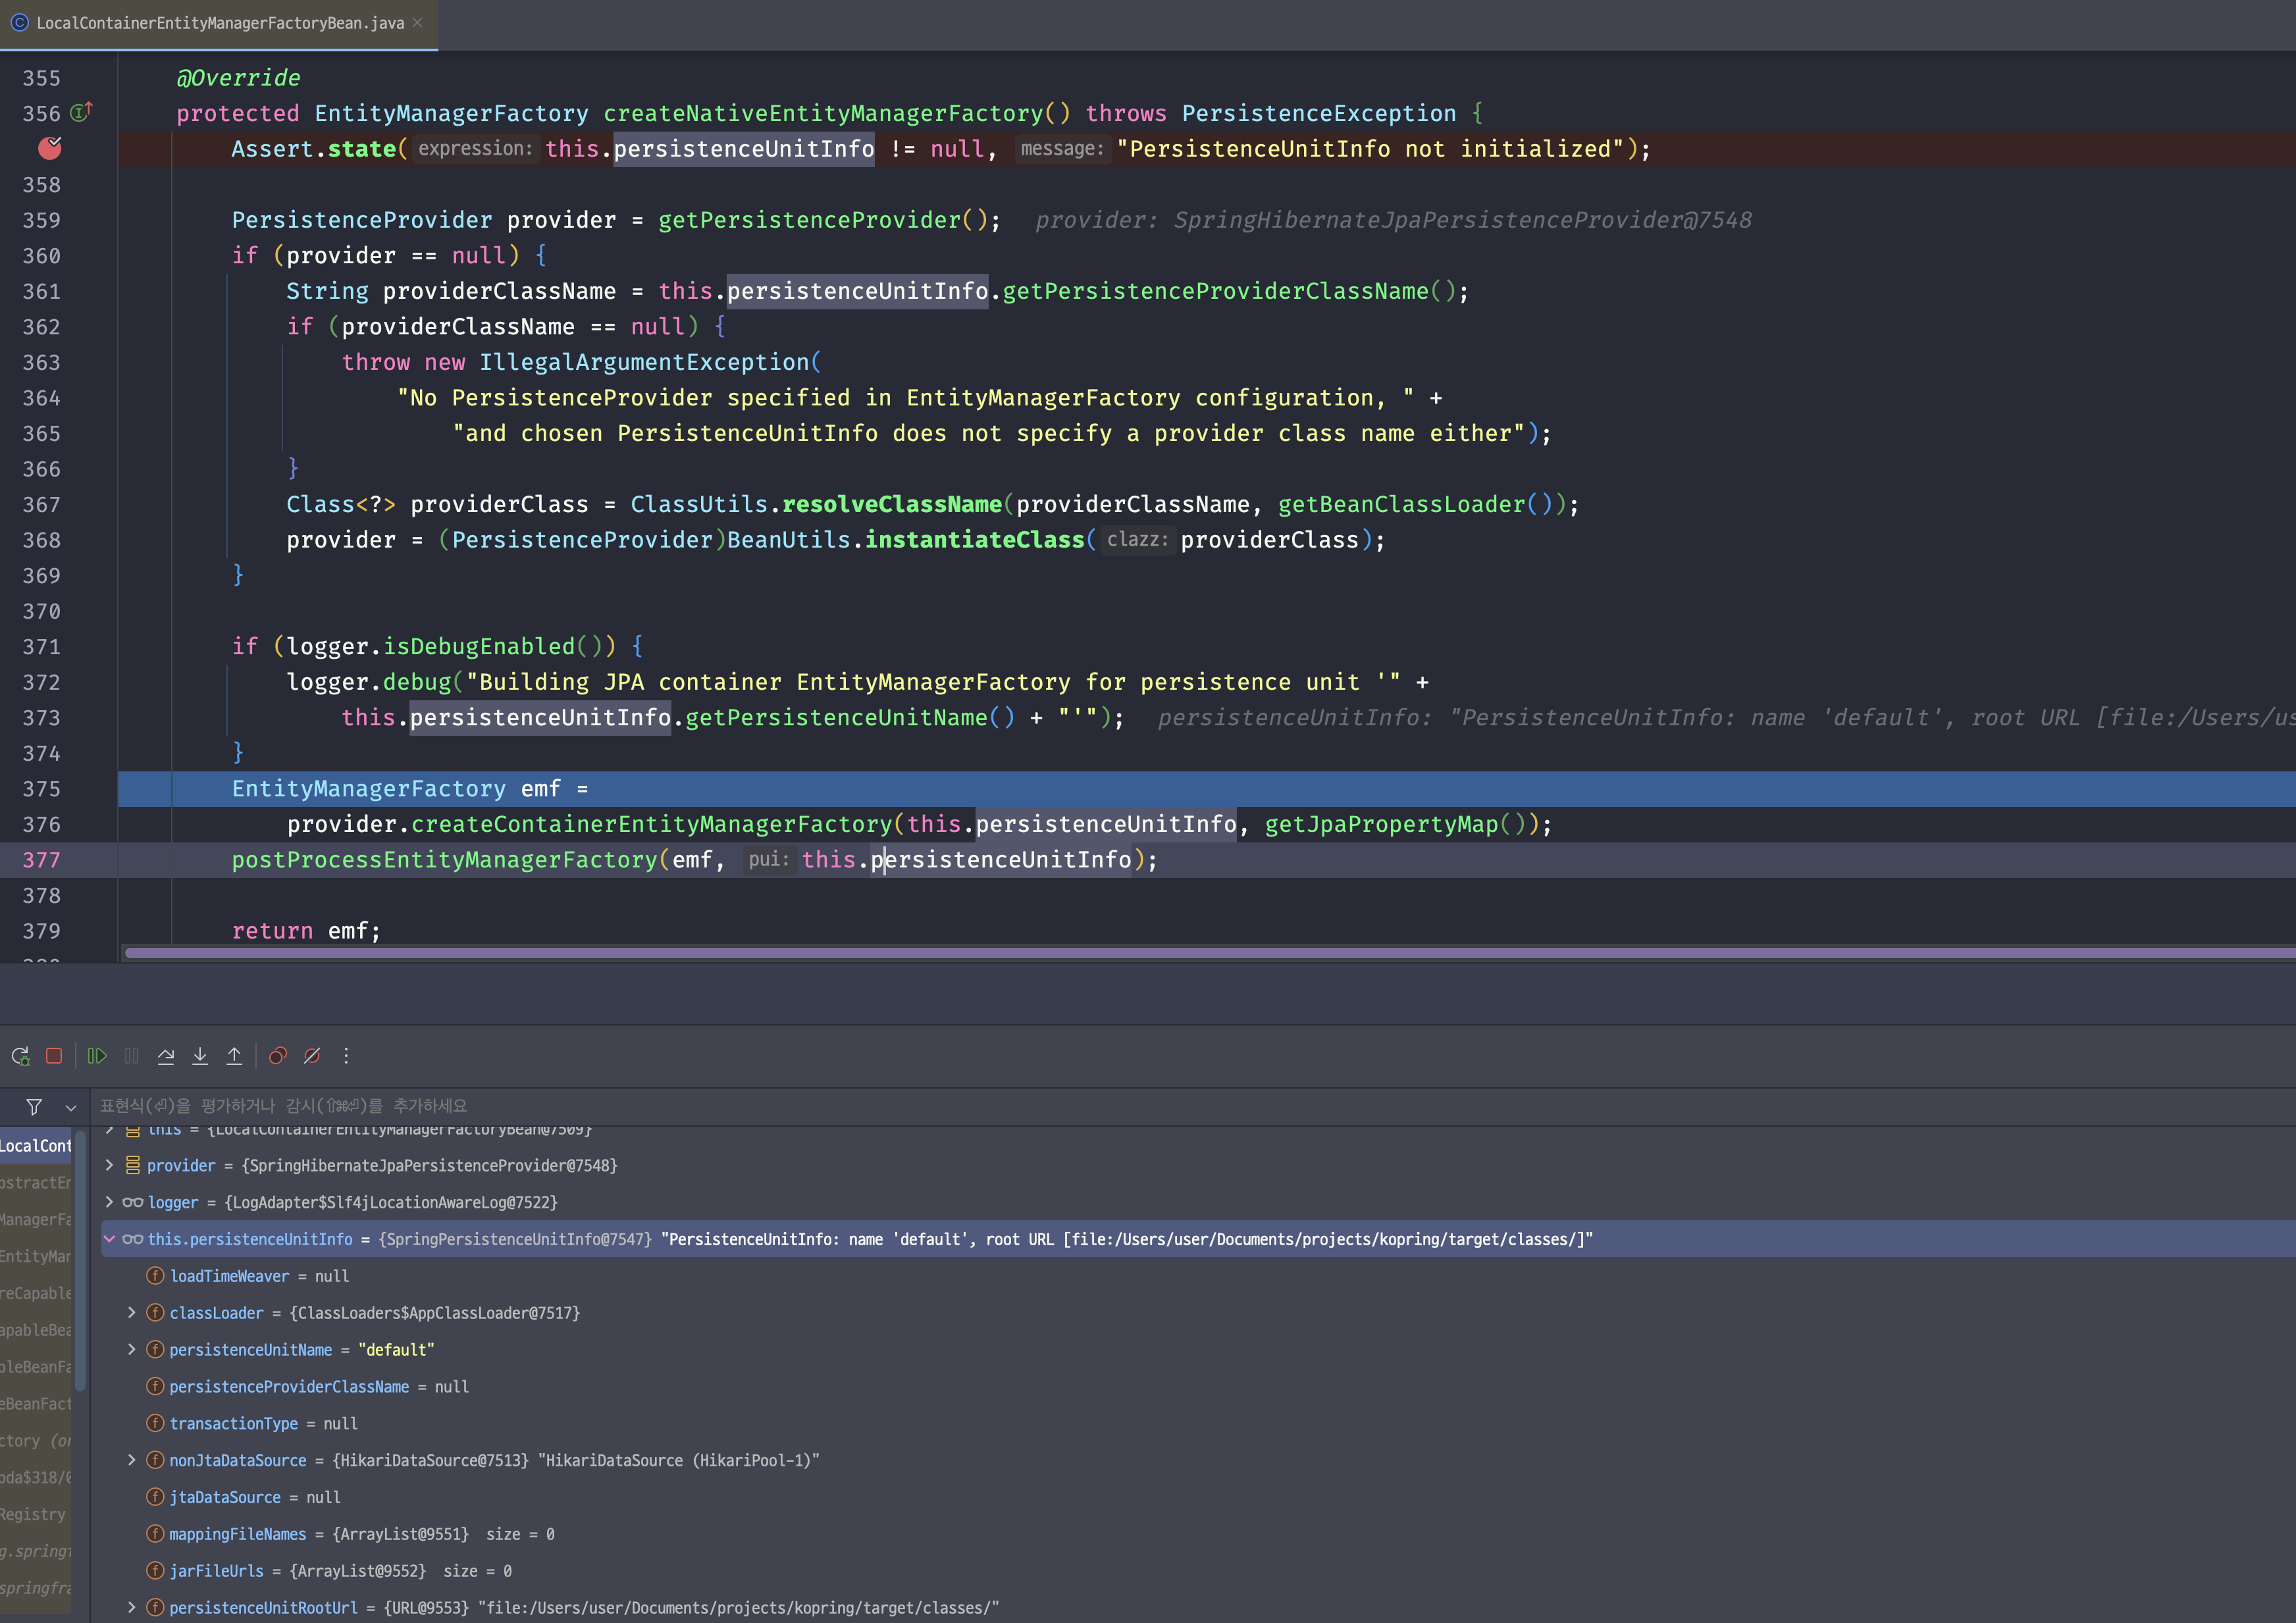Click the Pause Program icon
The height and width of the screenshot is (1623, 2296).
(132, 1056)
